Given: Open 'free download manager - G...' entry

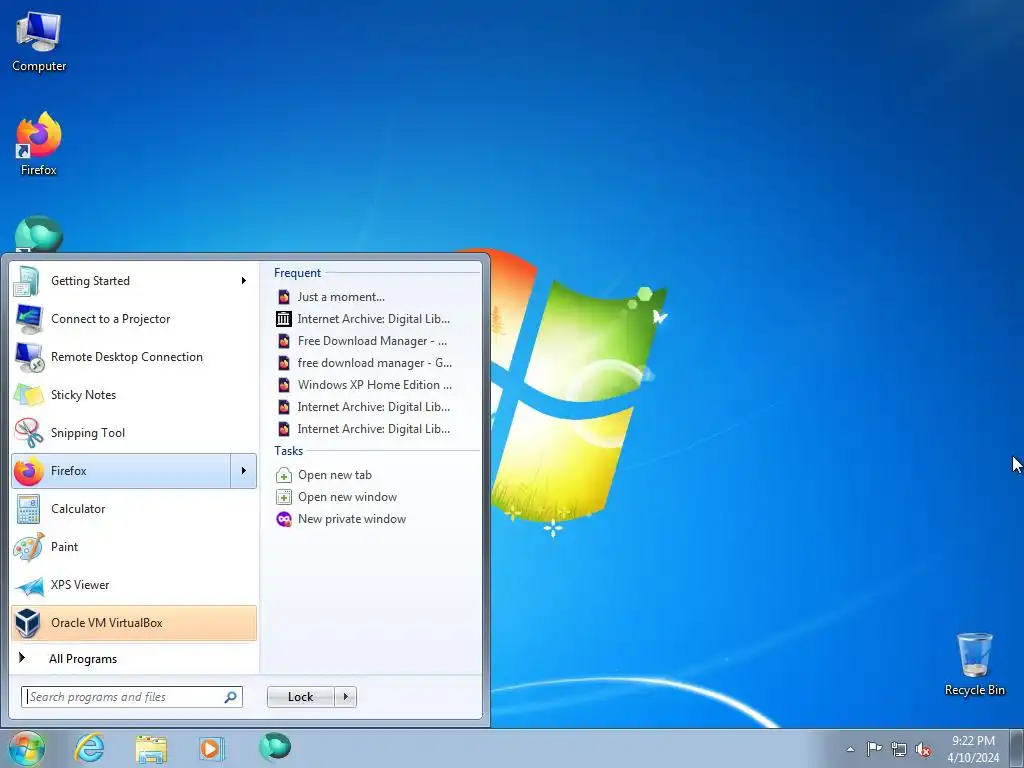Looking at the screenshot, I should tap(376, 362).
